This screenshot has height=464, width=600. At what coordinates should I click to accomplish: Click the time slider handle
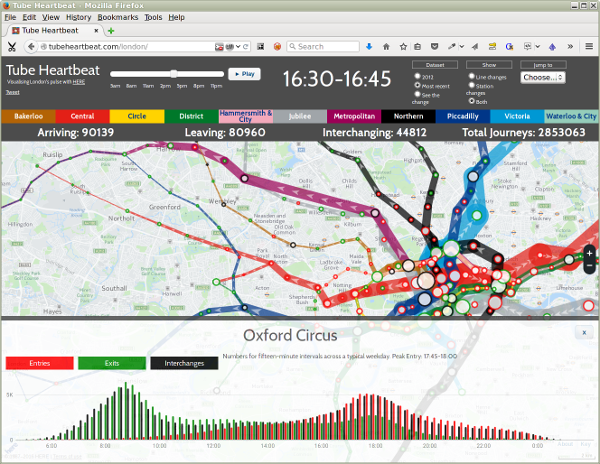[x=174, y=74]
